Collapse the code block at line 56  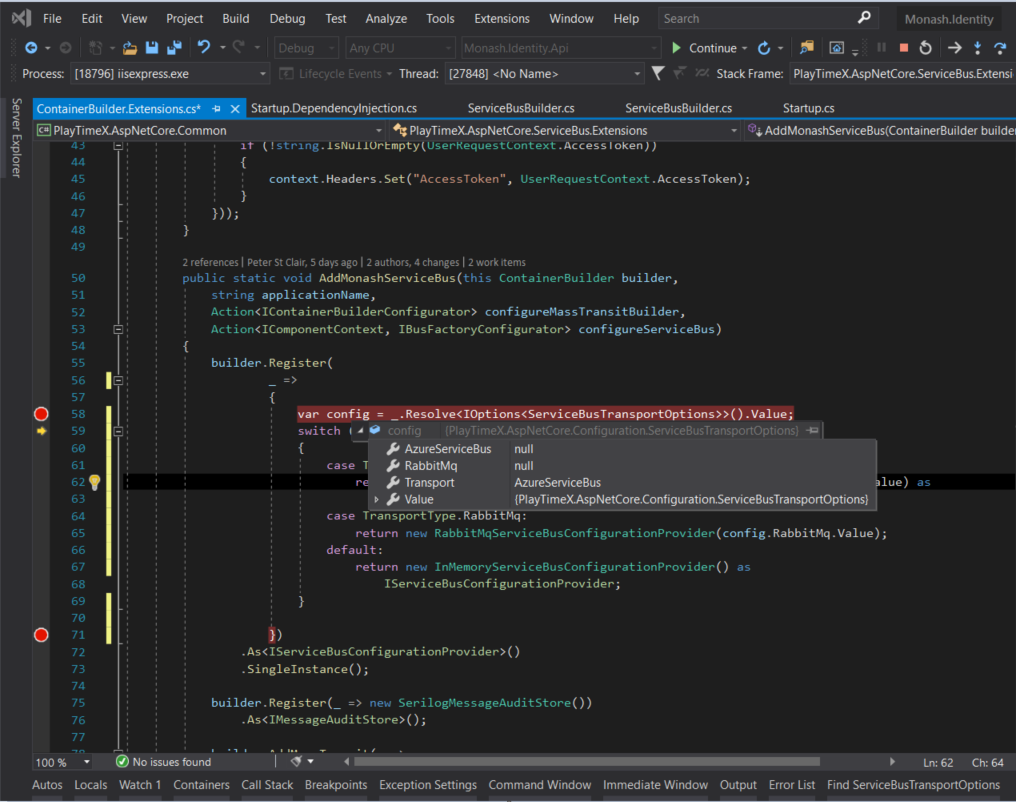(x=118, y=380)
